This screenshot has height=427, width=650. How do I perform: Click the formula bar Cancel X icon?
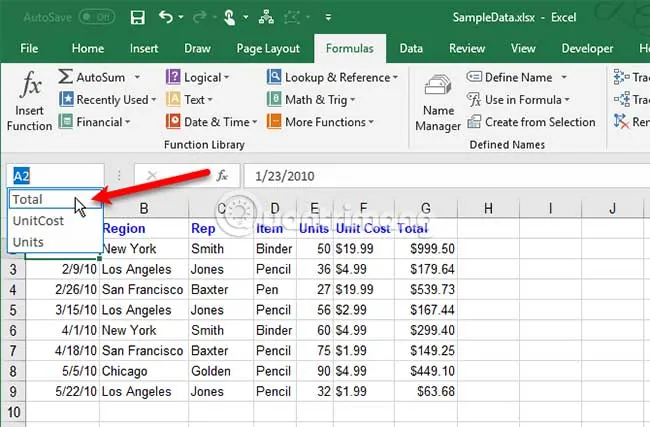[152, 176]
